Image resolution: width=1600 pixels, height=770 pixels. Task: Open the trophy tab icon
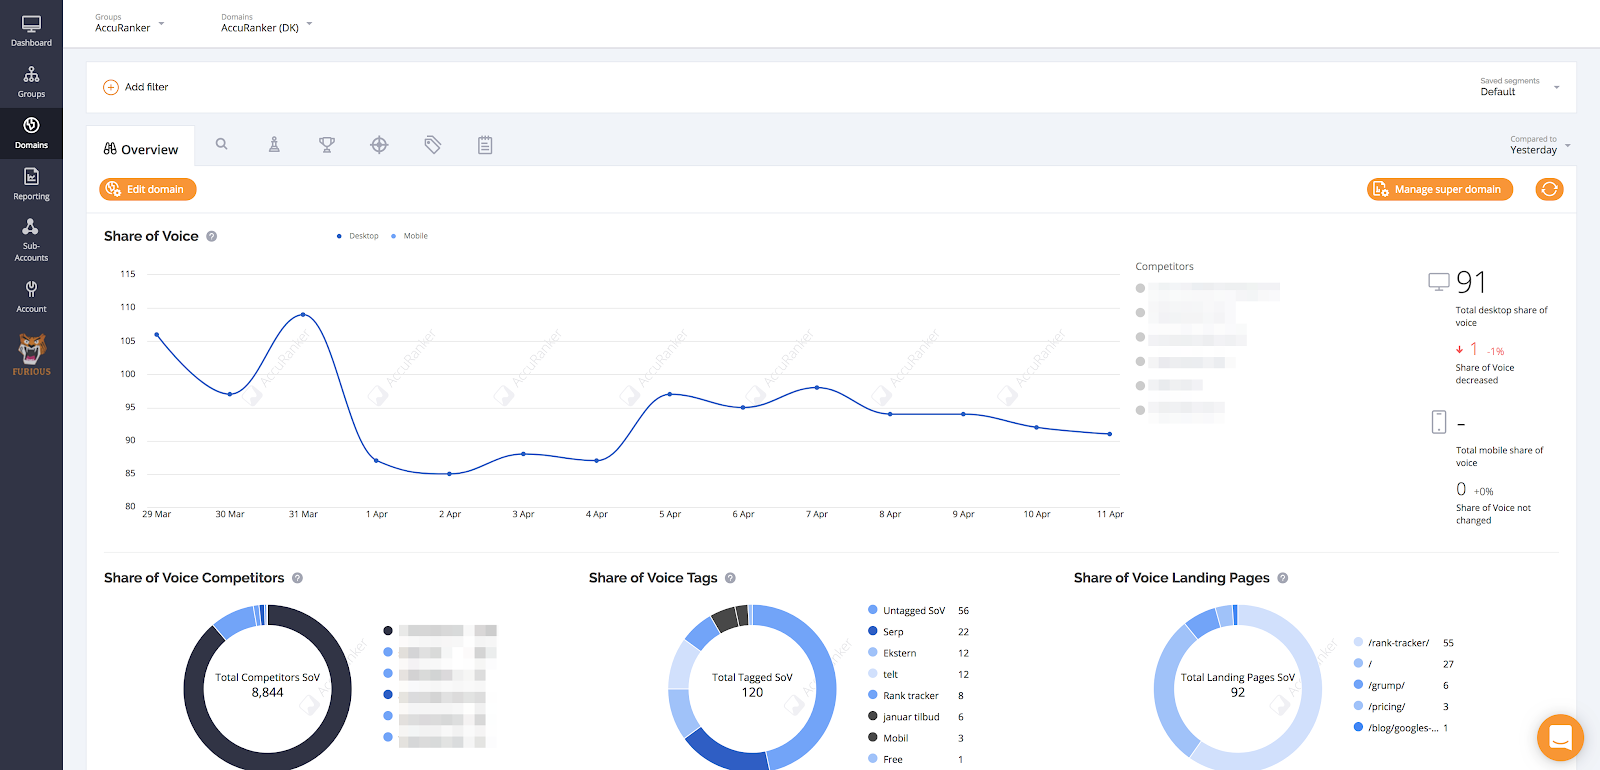coord(327,145)
